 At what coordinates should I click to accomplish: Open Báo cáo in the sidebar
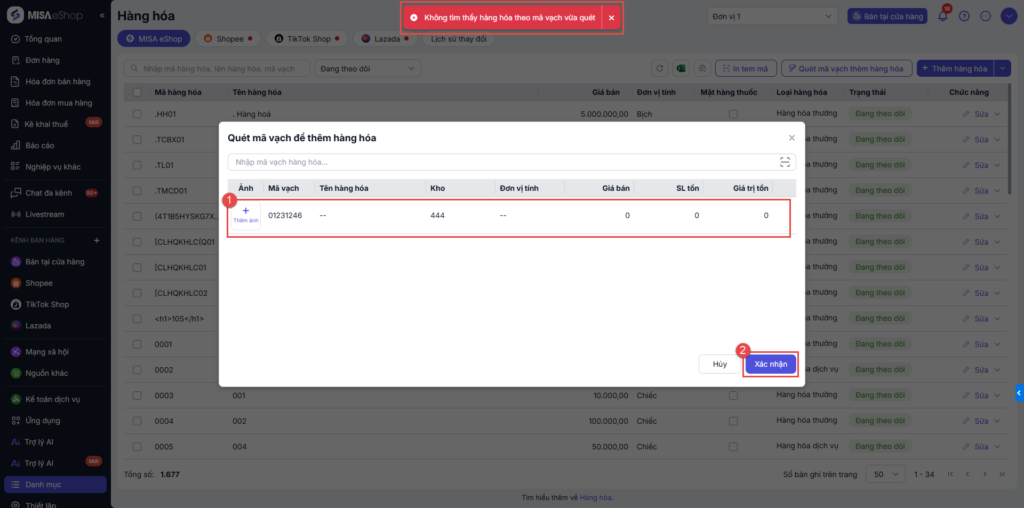39,145
